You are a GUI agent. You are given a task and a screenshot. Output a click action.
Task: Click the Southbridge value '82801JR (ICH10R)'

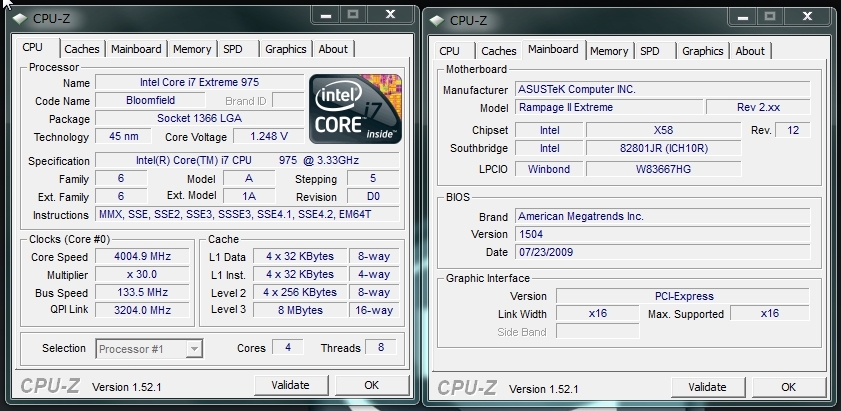click(663, 148)
